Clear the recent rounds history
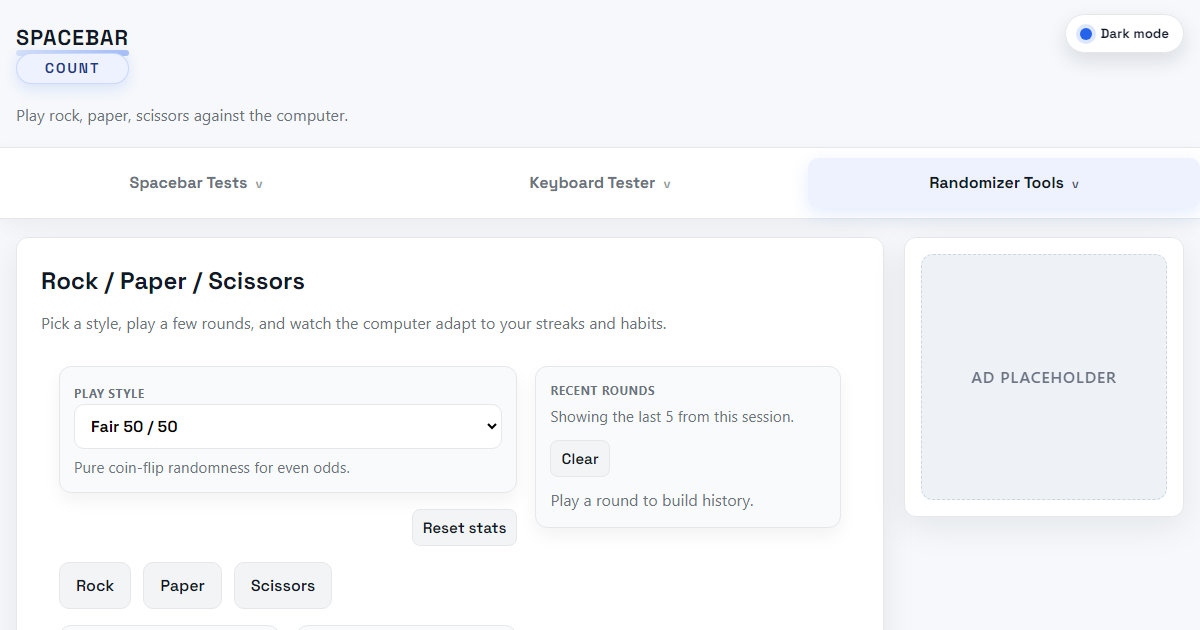This screenshot has height=630, width=1200. pyautogui.click(x=580, y=459)
